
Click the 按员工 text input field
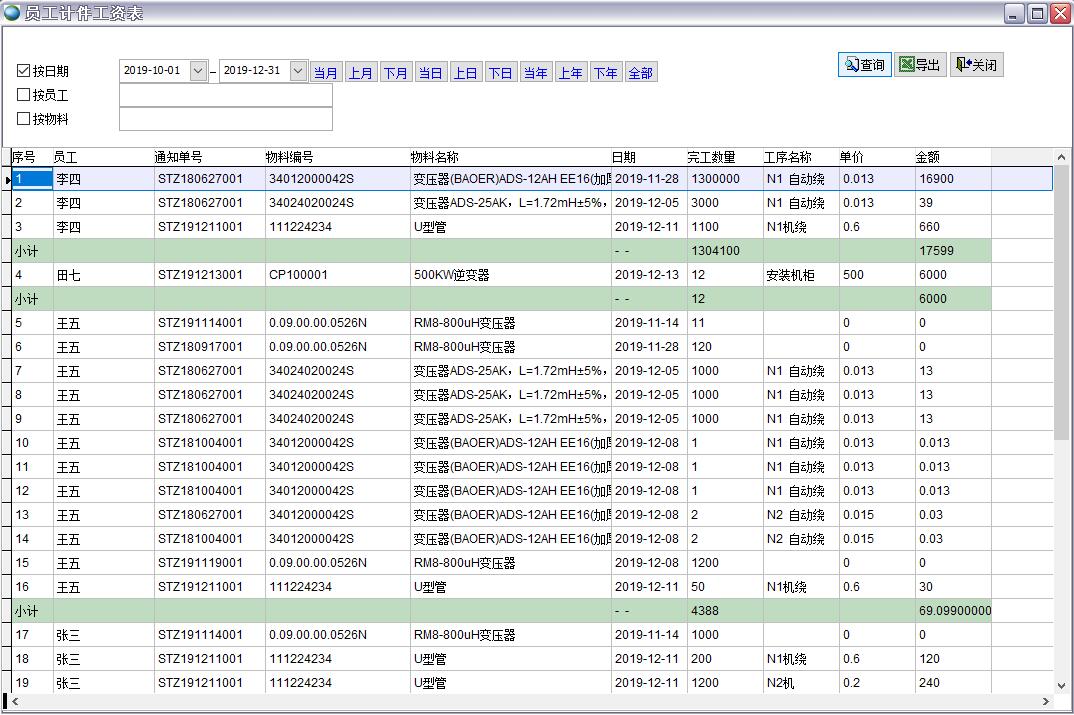click(x=225, y=95)
